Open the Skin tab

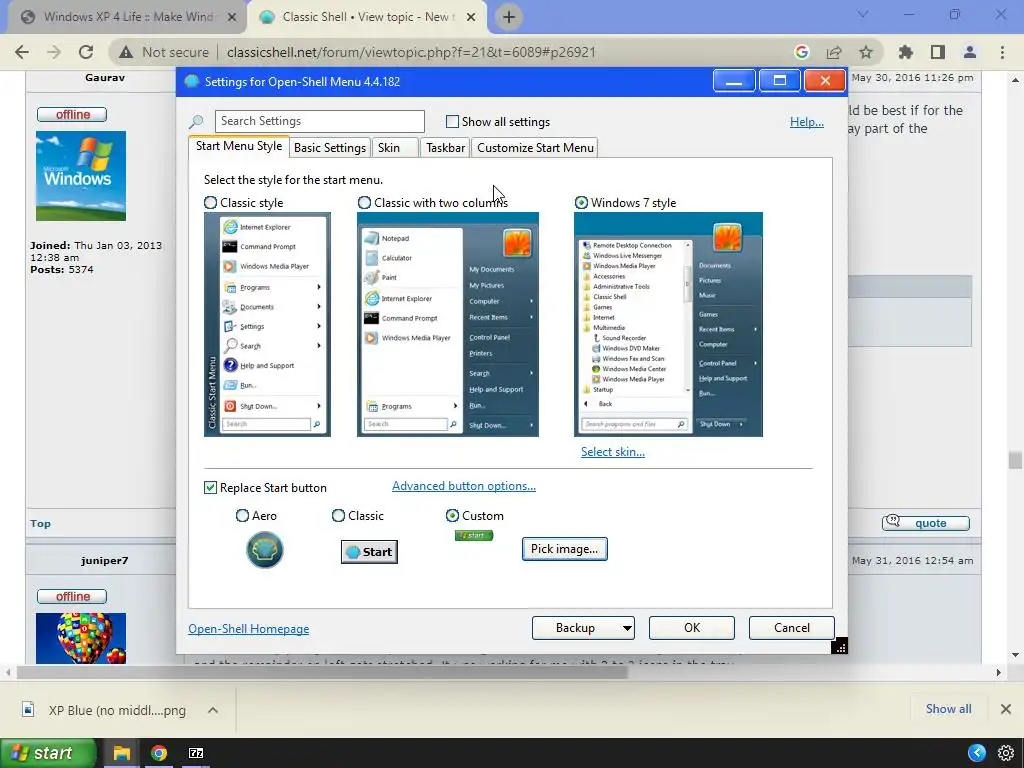pyautogui.click(x=394, y=148)
